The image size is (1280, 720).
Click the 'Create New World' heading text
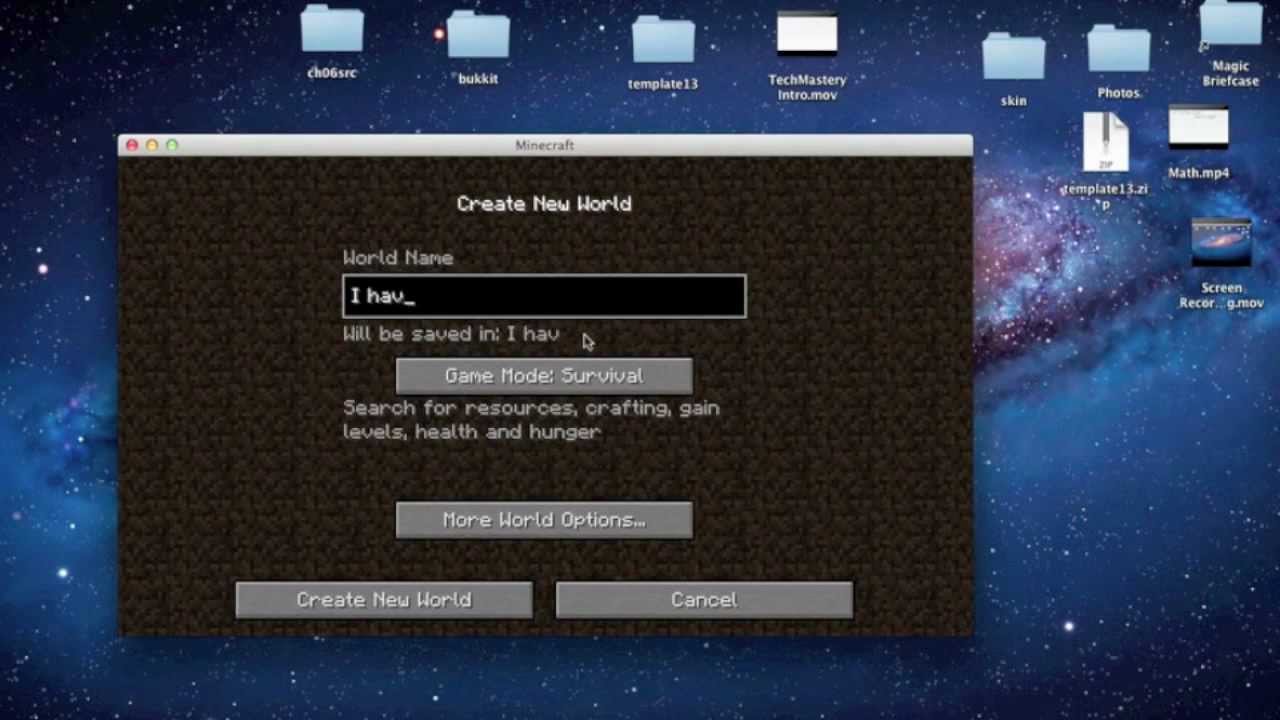coord(544,204)
